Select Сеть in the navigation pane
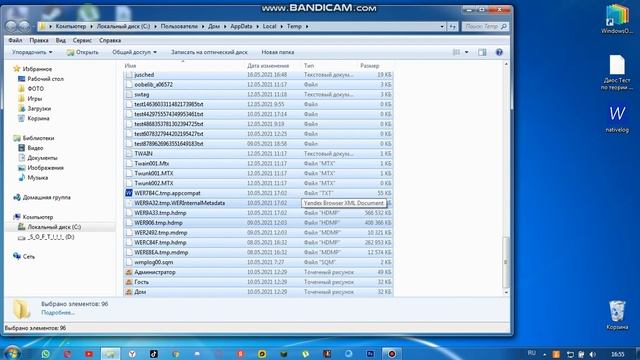Image resolution: width=640 pixels, height=360 pixels. point(29,256)
